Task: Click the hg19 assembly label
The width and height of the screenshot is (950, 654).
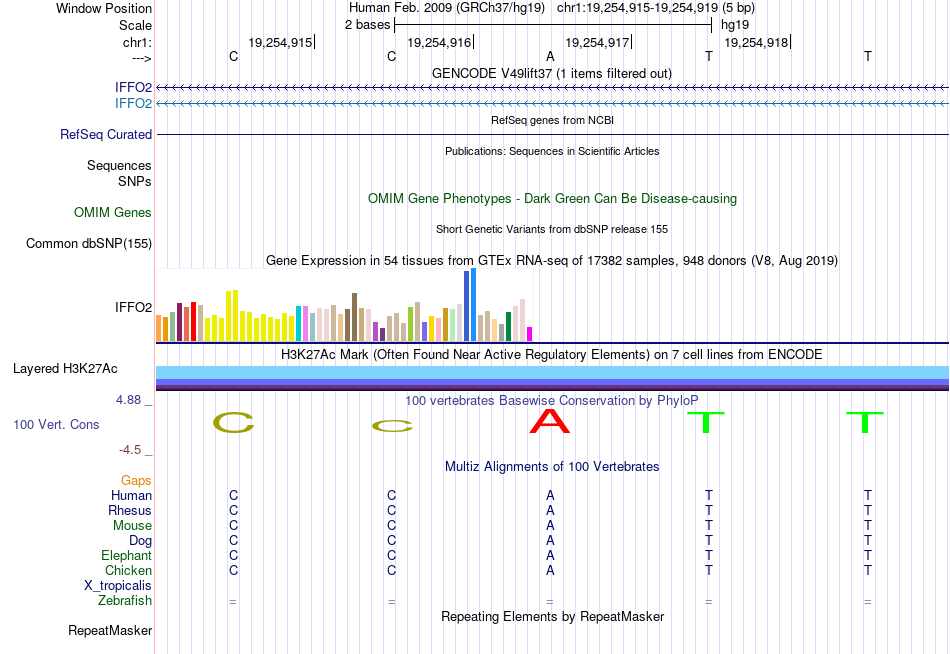Action: coord(735,25)
